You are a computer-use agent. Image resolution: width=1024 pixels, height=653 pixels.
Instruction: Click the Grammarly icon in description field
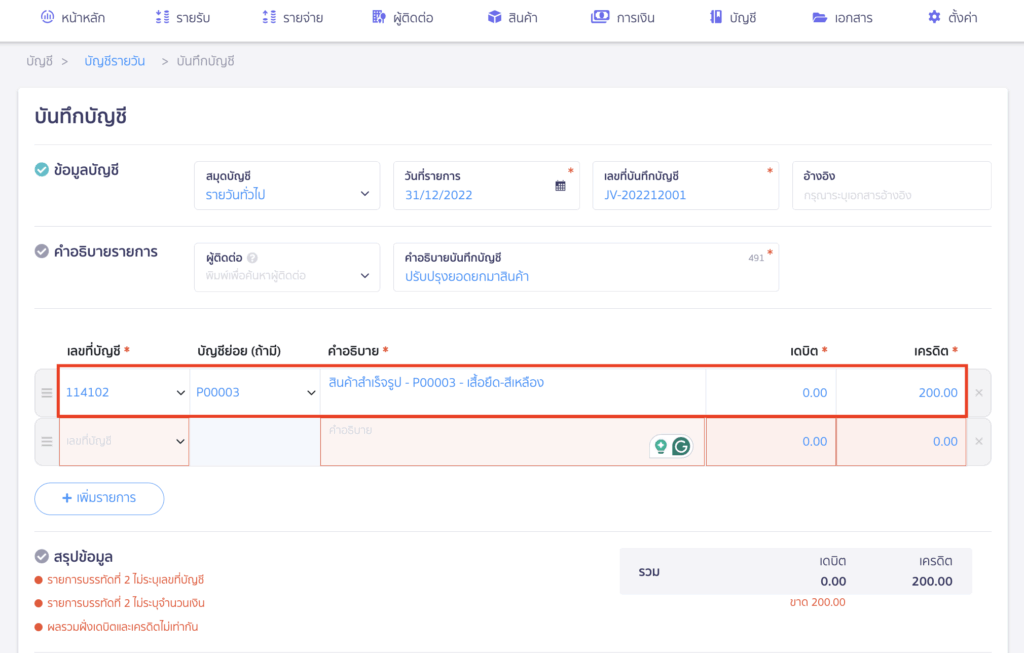[x=681, y=447]
